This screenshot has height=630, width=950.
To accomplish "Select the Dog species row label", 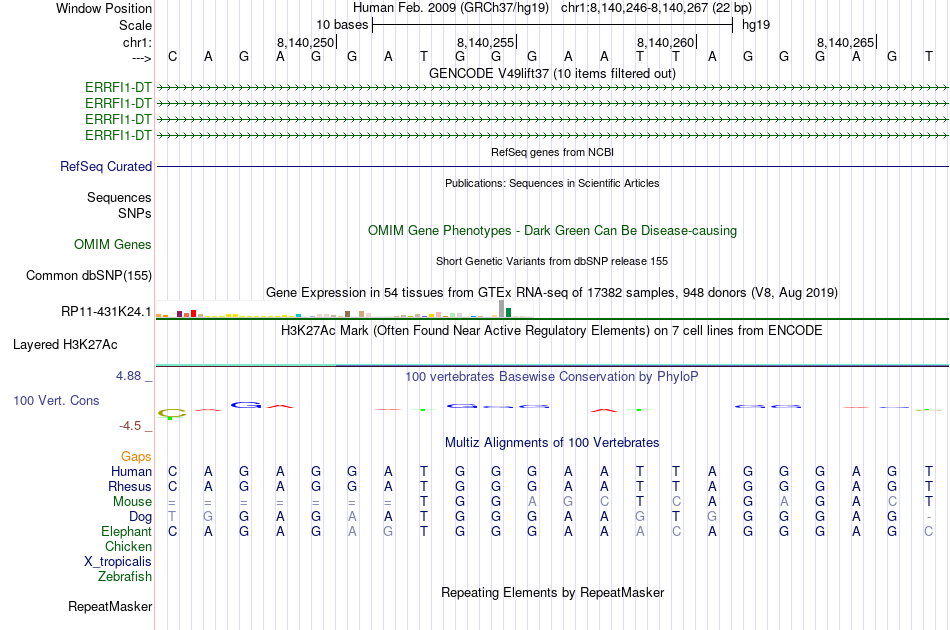I will tap(141, 517).
